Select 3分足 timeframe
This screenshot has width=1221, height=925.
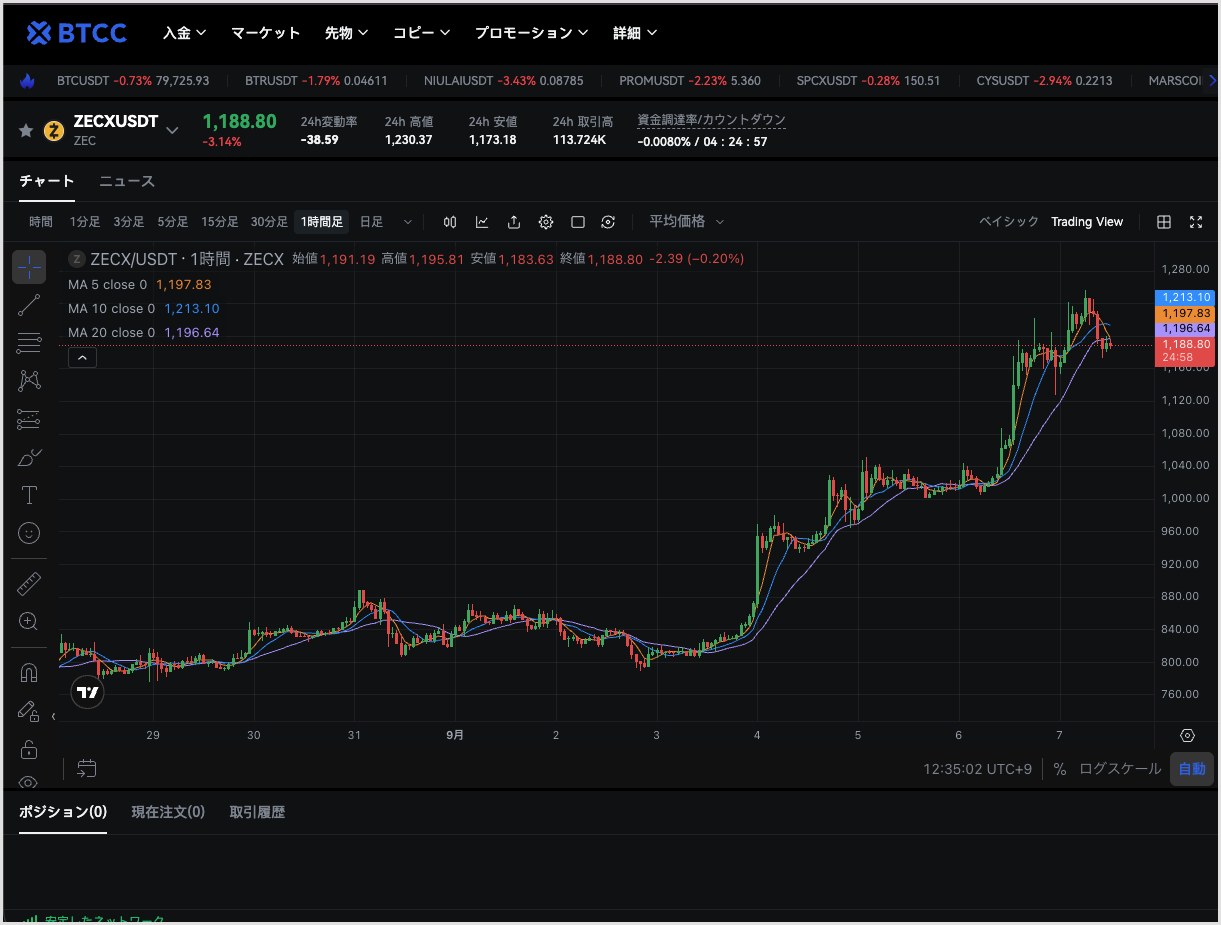tap(129, 222)
